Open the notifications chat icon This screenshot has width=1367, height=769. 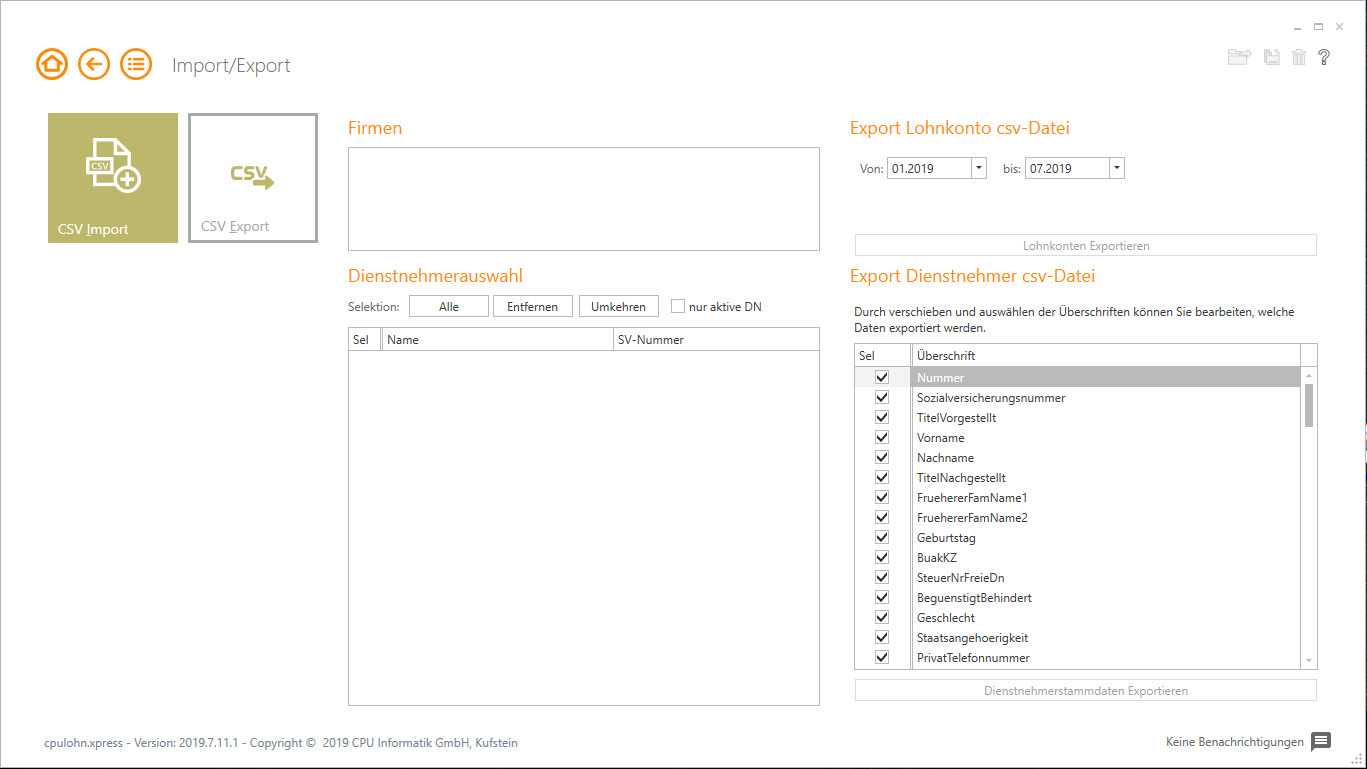click(1321, 741)
